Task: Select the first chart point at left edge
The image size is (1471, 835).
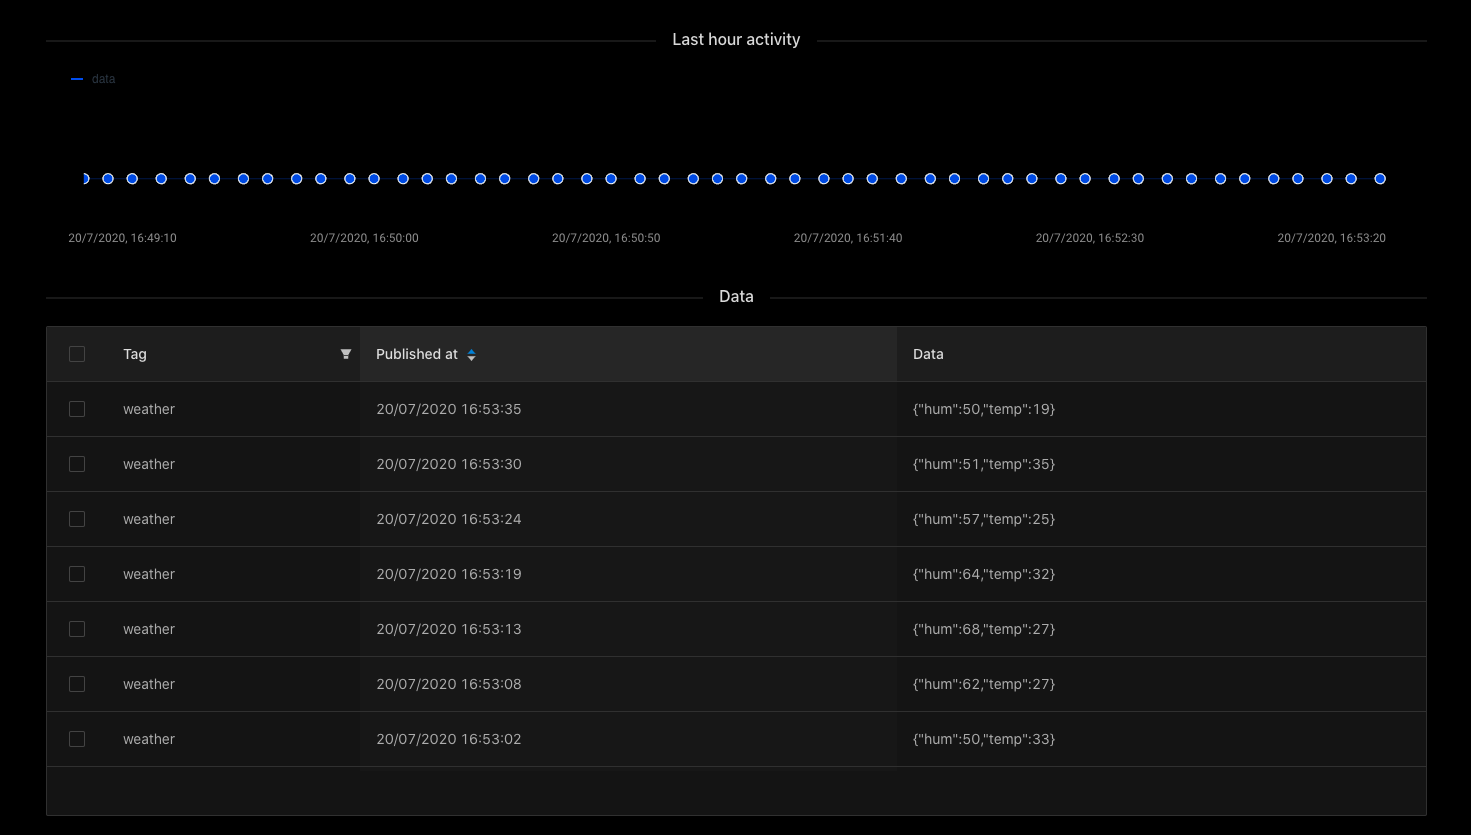Action: 85,179
